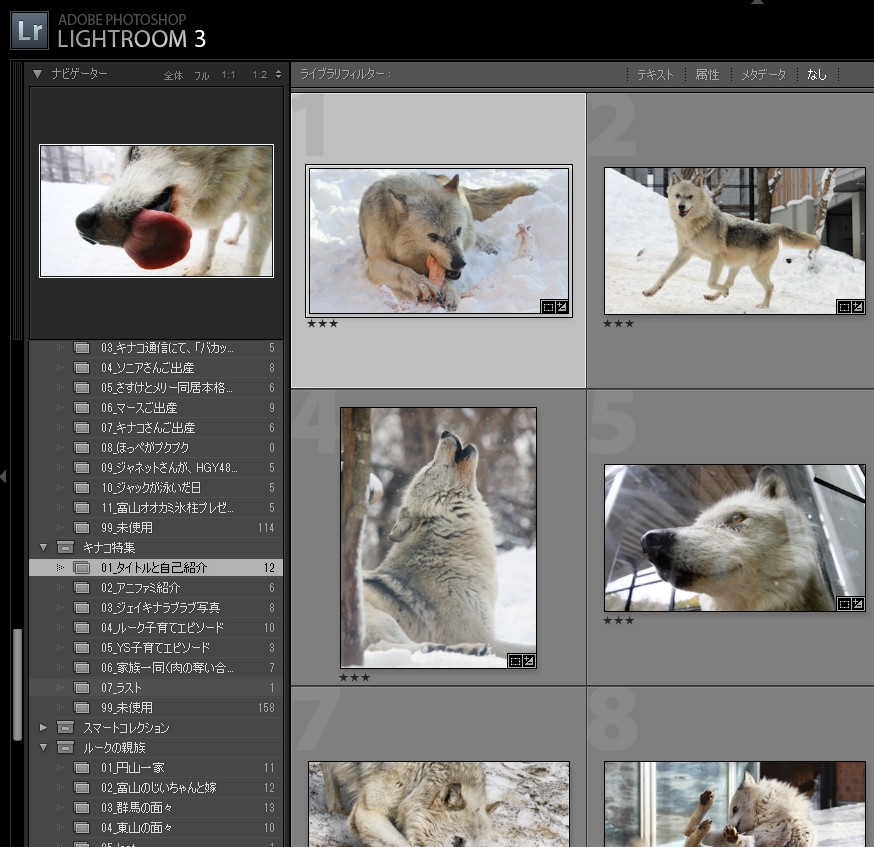Image resolution: width=874 pixels, height=847 pixels.
Task: Select the wolf eating meat thumbnail
Action: tap(439, 241)
